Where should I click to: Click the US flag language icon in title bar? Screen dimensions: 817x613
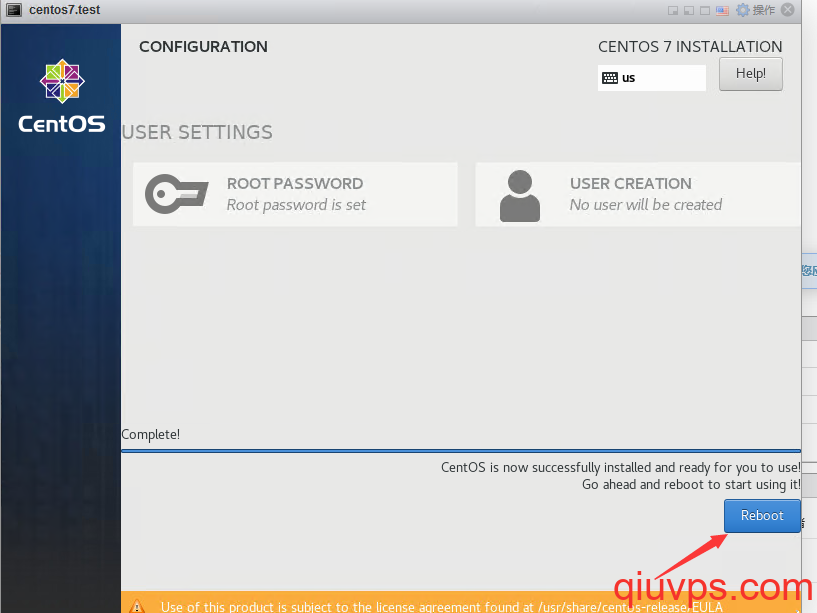722,10
